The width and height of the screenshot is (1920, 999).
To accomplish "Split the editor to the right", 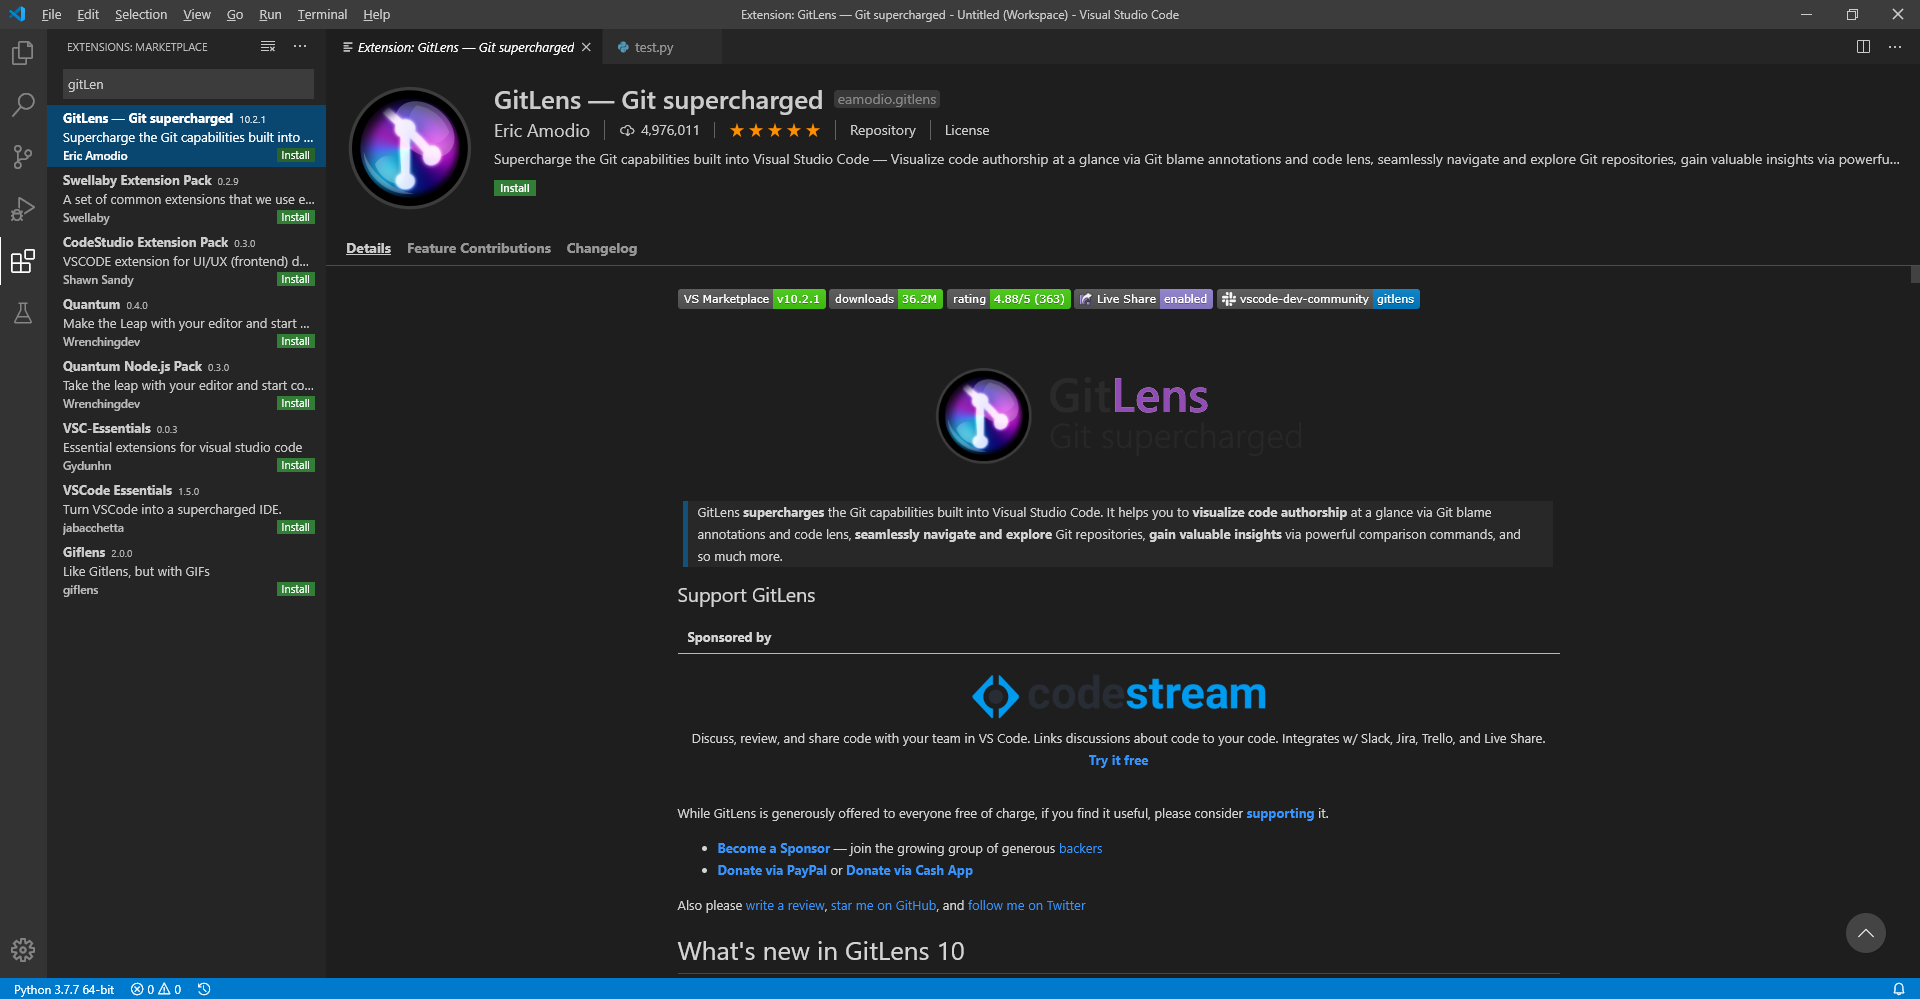I will click(x=1863, y=47).
